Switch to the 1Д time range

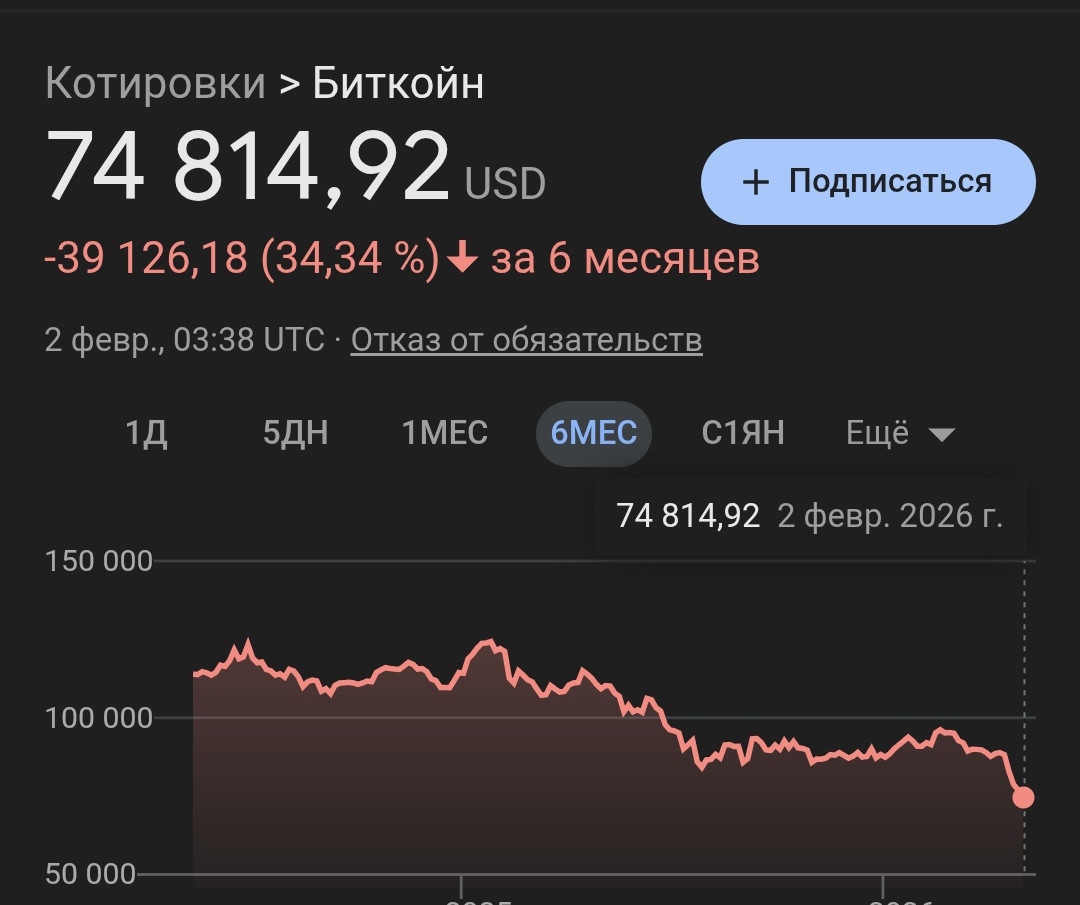(146, 433)
